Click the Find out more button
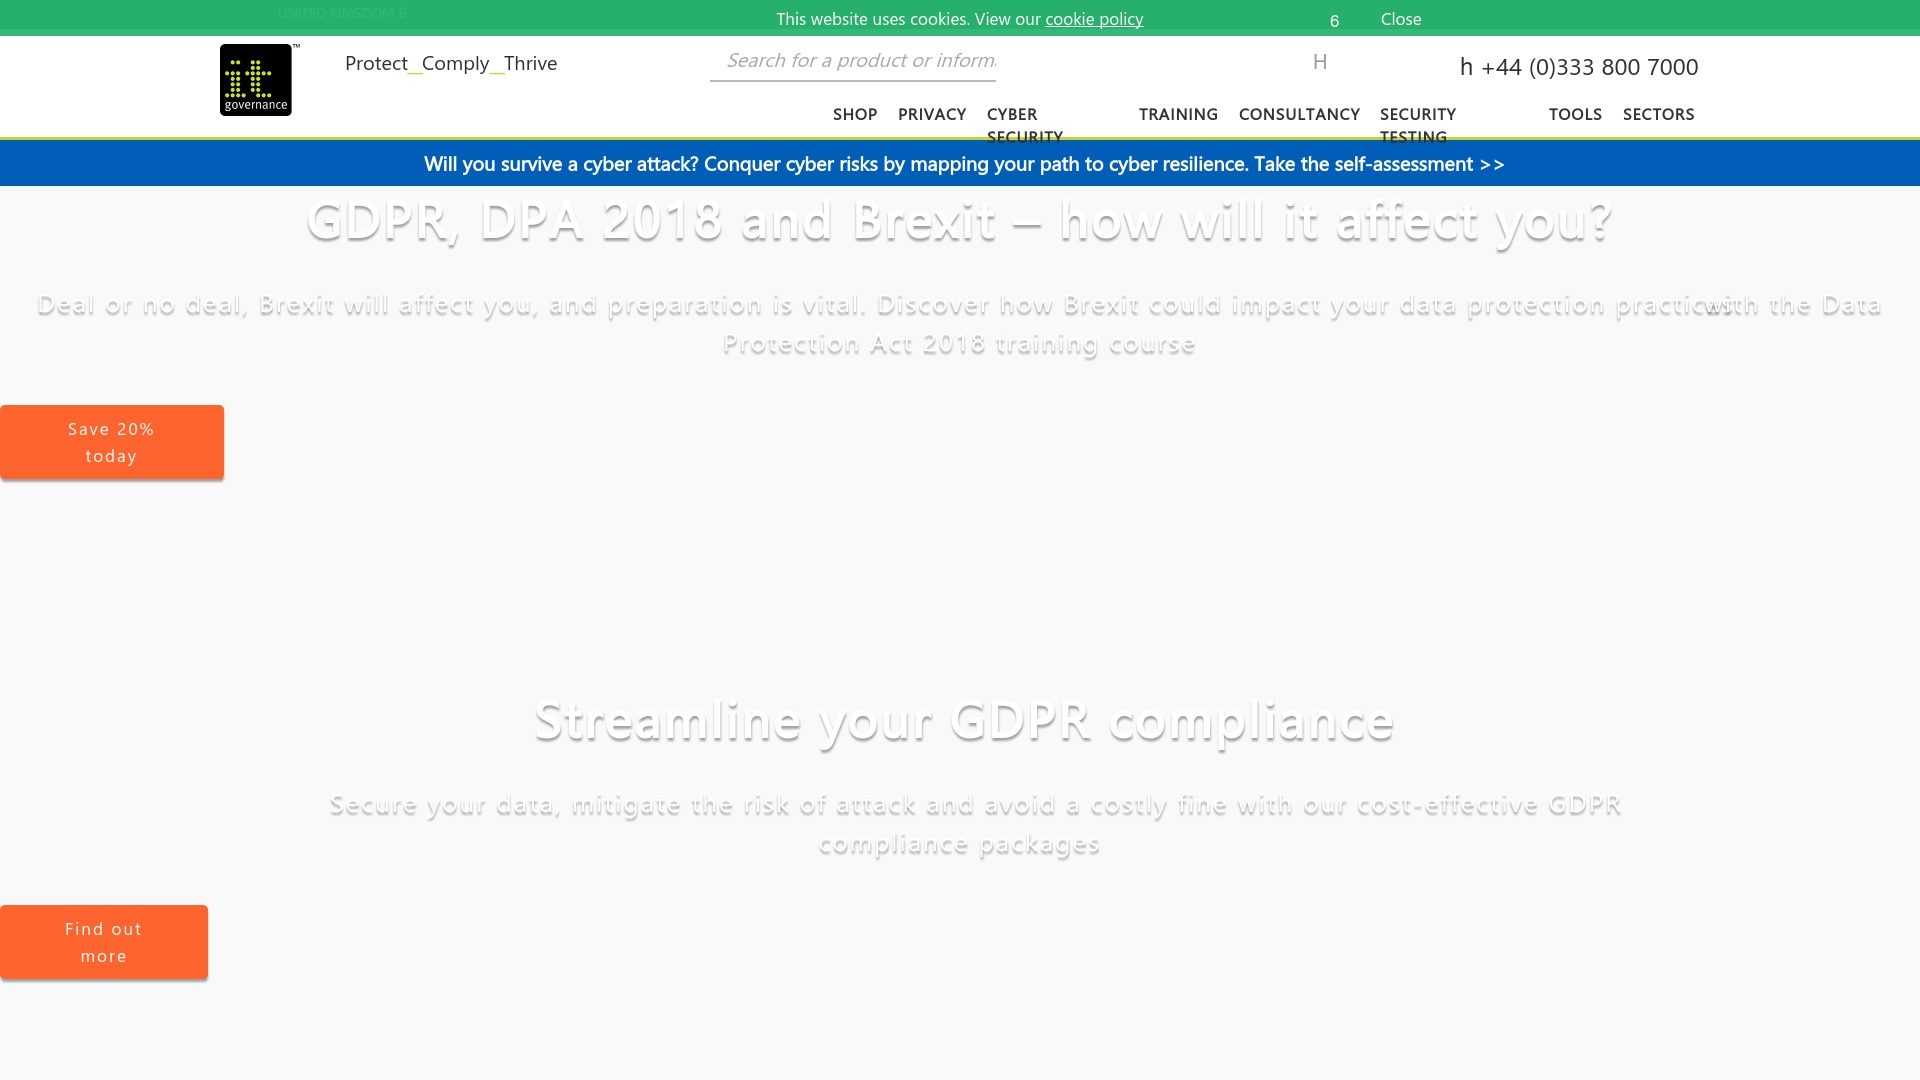Screen dimensions: 1920x1080 [x=104, y=942]
